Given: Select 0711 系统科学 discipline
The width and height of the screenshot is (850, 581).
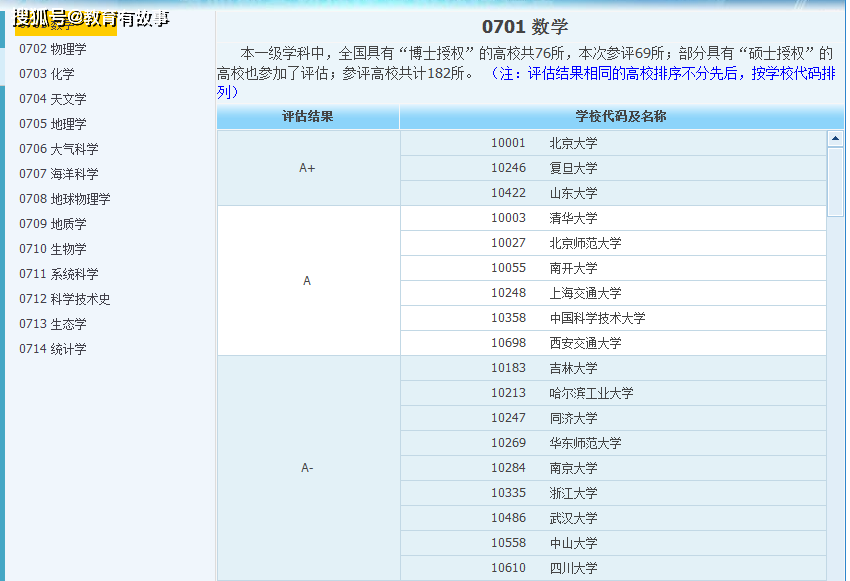Looking at the screenshot, I should coord(59,274).
